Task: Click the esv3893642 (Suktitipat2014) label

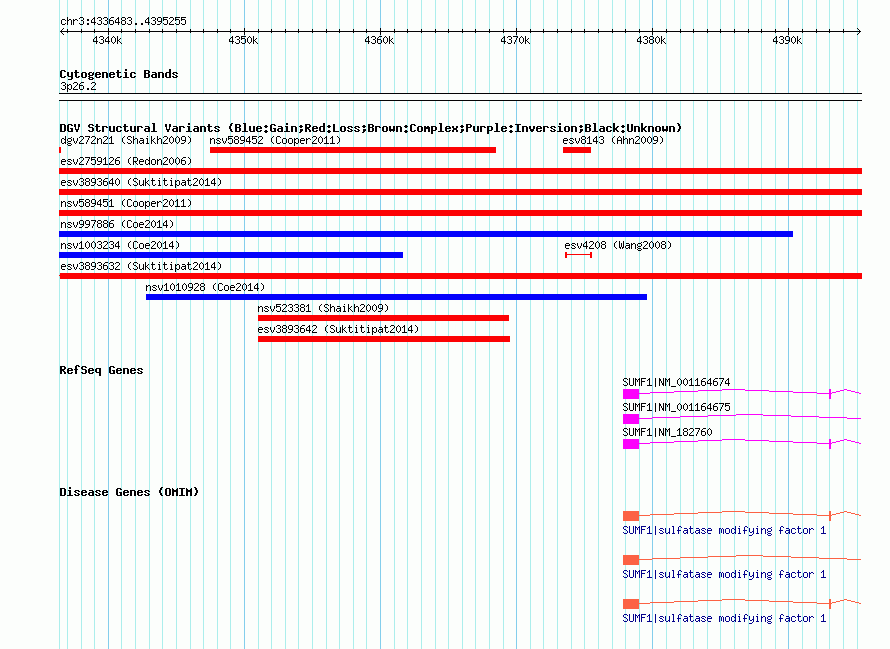Action: point(338,329)
